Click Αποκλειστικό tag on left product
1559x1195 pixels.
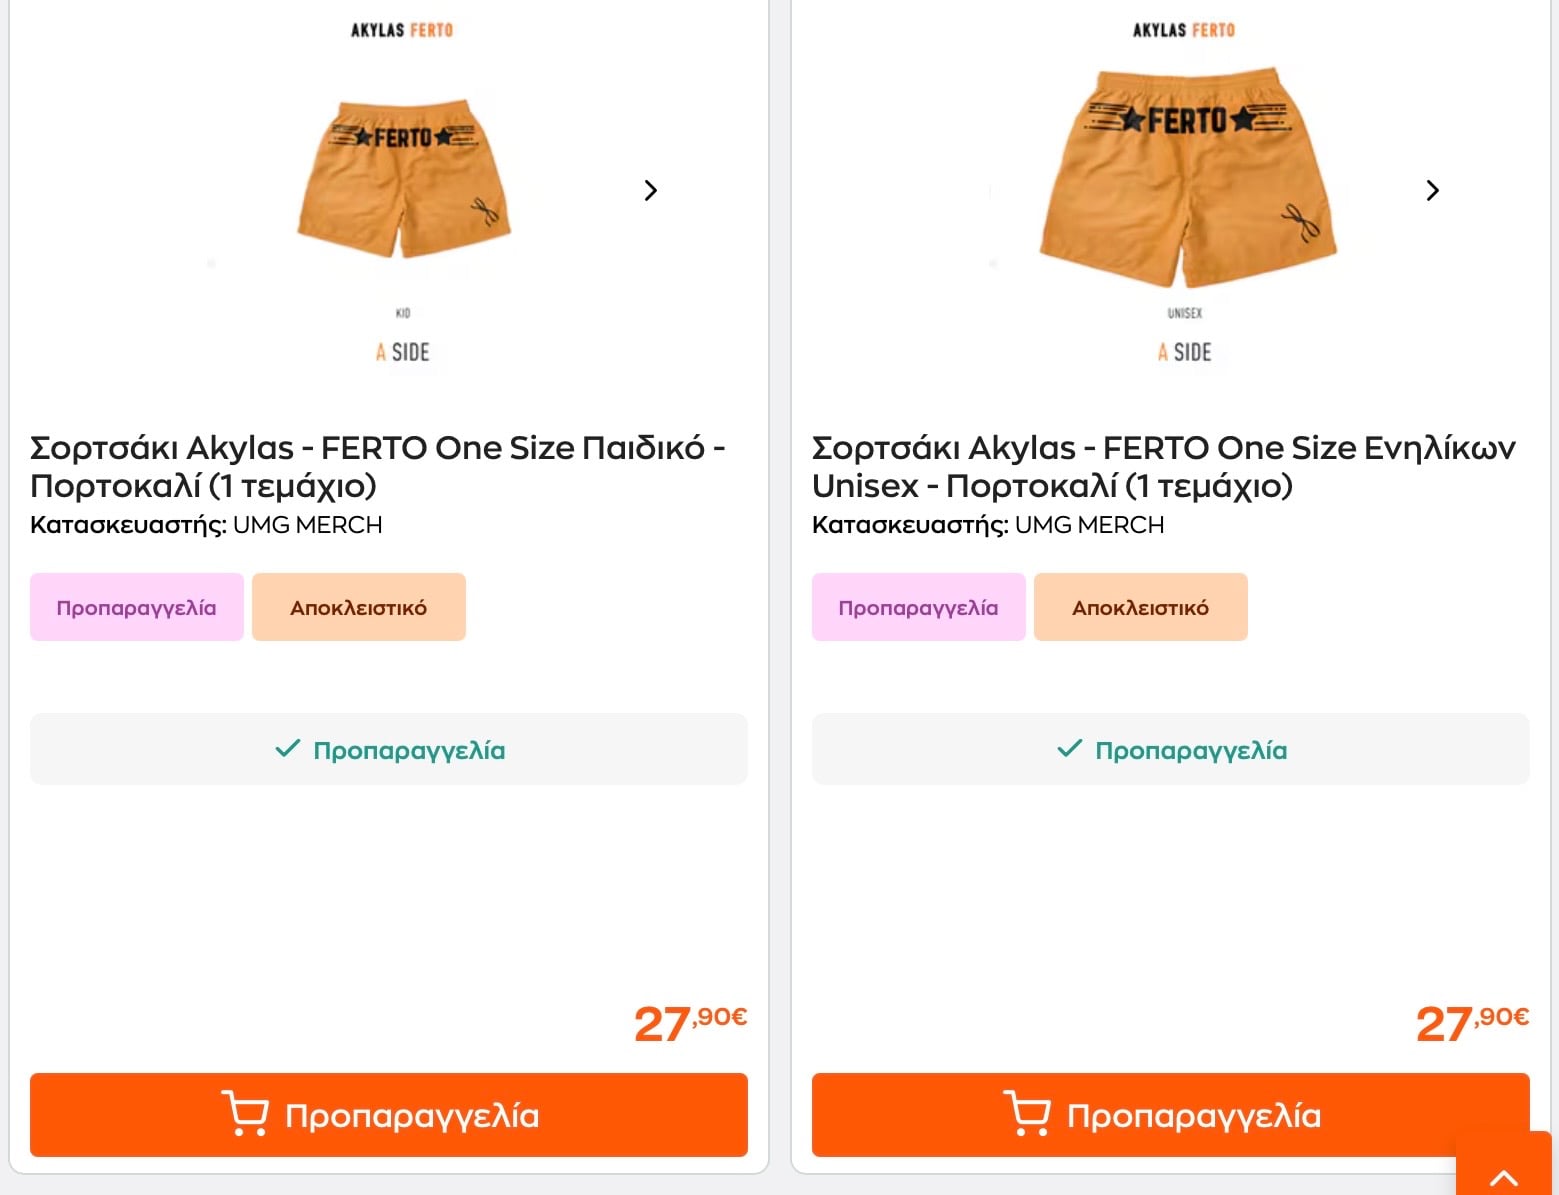pyautogui.click(x=358, y=607)
